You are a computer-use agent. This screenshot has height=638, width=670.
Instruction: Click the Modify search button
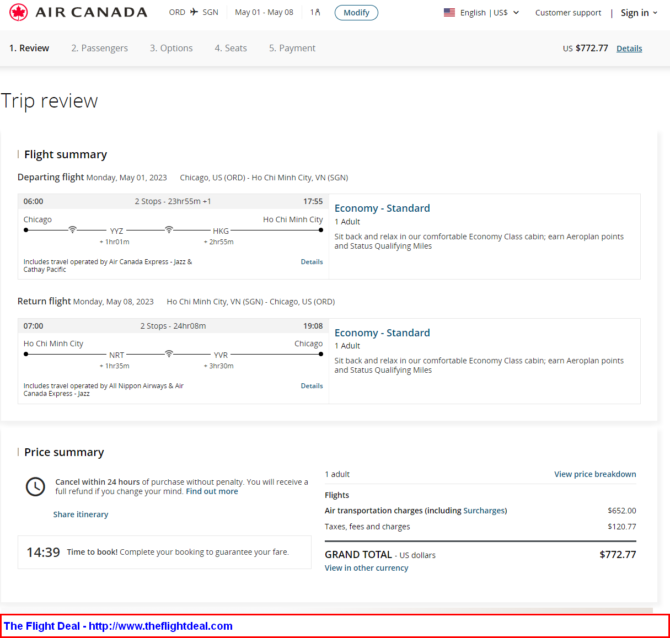pyautogui.click(x=356, y=12)
